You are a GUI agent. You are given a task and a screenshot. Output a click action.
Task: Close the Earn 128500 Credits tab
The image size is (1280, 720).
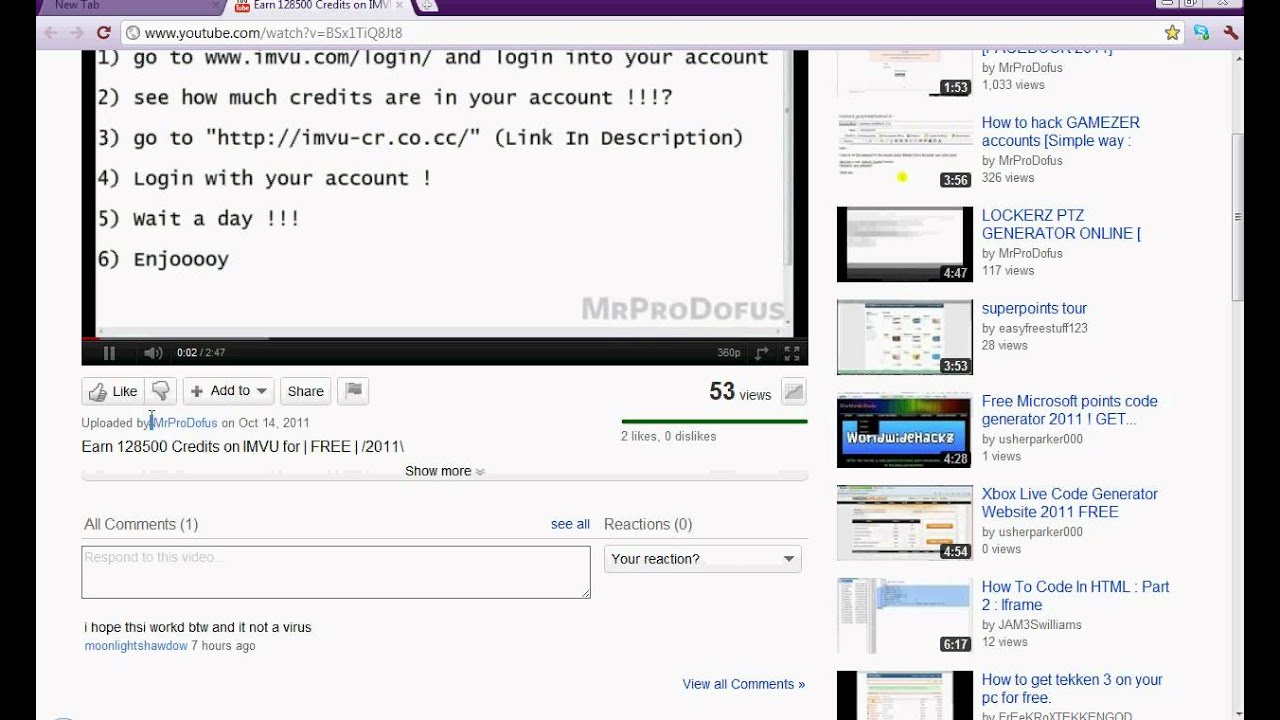[x=400, y=5]
